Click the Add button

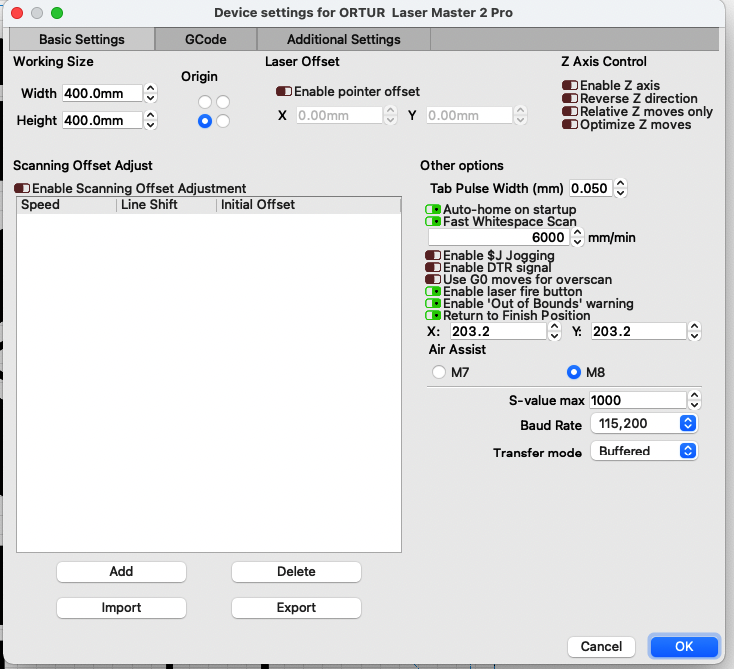point(121,572)
